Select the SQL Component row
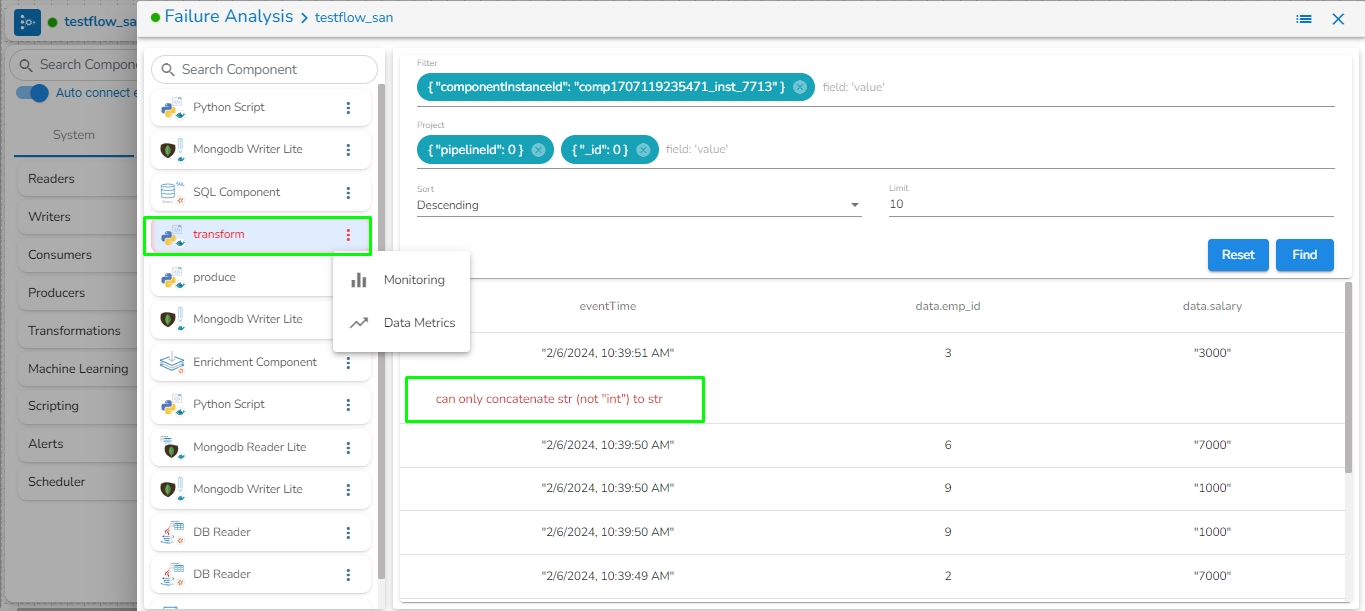 point(261,192)
